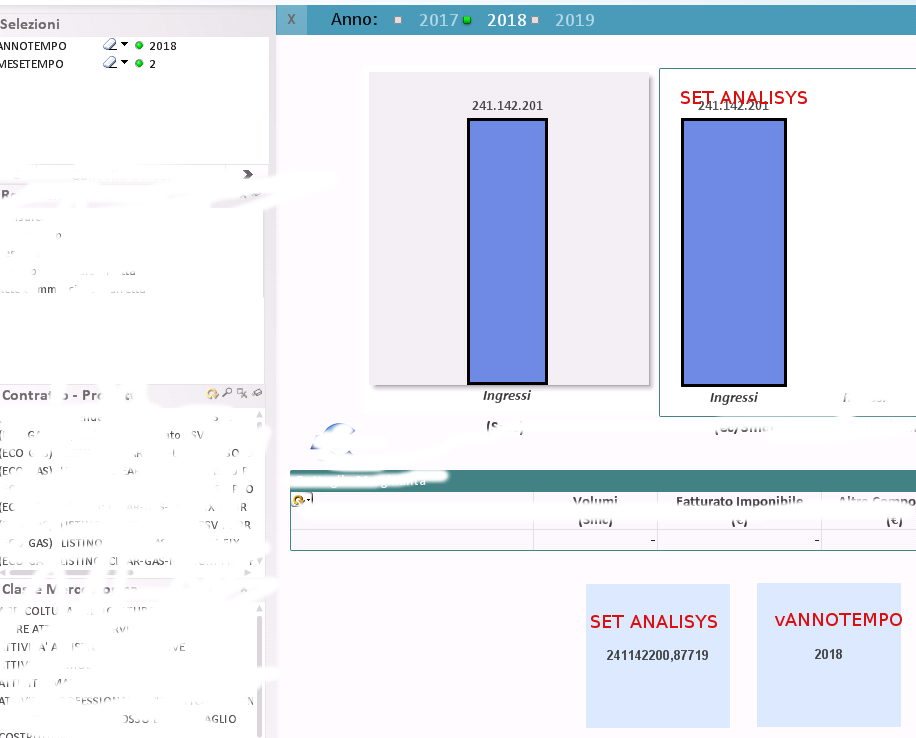Image resolution: width=916 pixels, height=738 pixels.
Task: Click the Classe Merceologica list header
Action: [132, 589]
